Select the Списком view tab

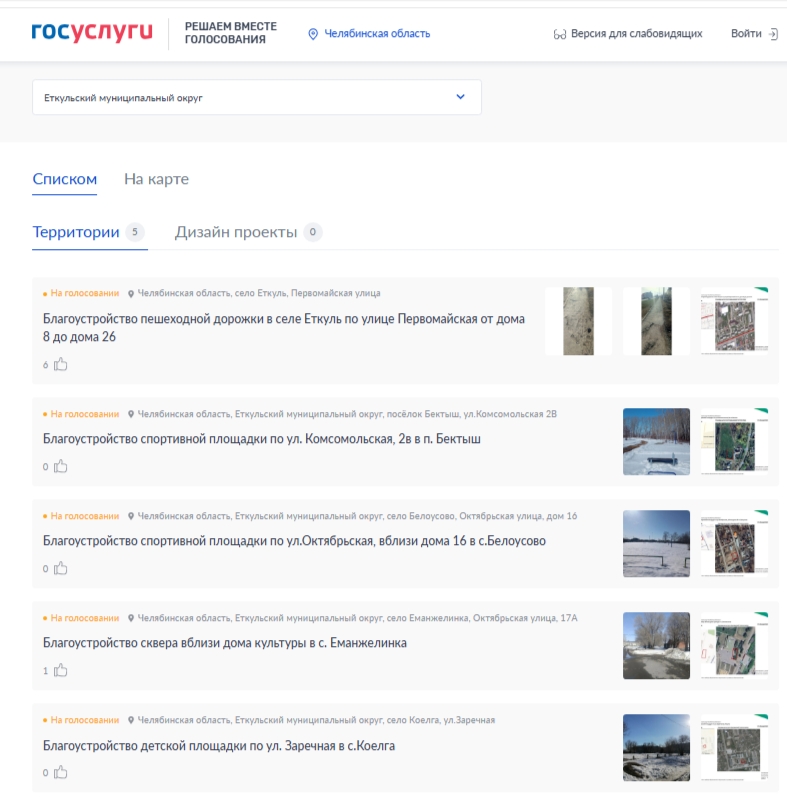(x=64, y=179)
